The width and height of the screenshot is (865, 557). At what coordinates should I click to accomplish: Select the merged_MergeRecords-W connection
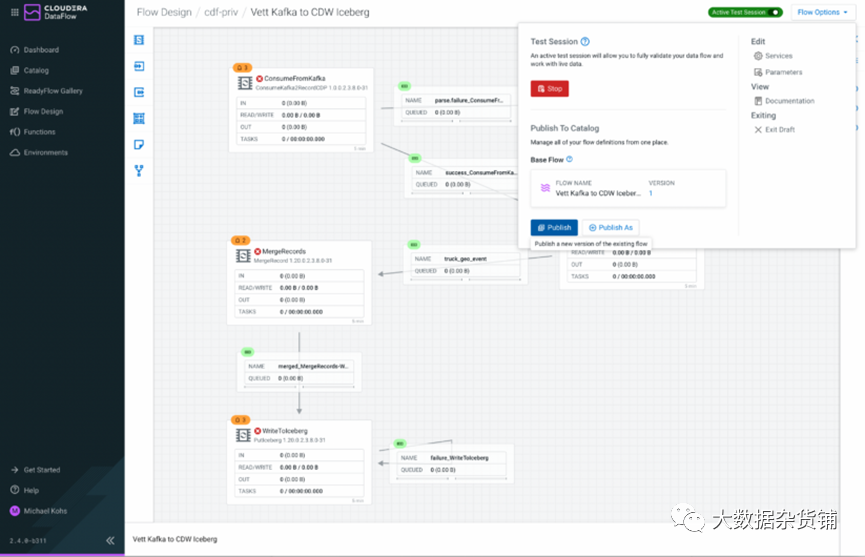[299, 372]
